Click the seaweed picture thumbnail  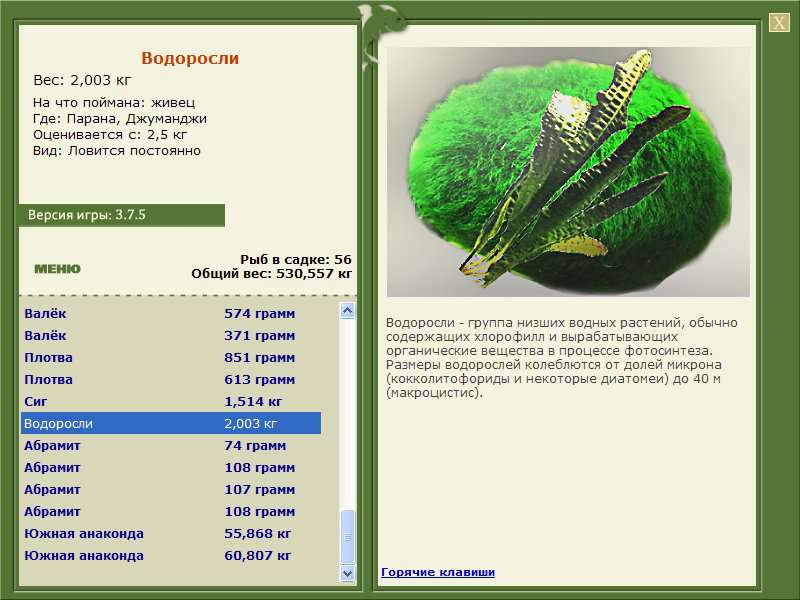pos(568,172)
